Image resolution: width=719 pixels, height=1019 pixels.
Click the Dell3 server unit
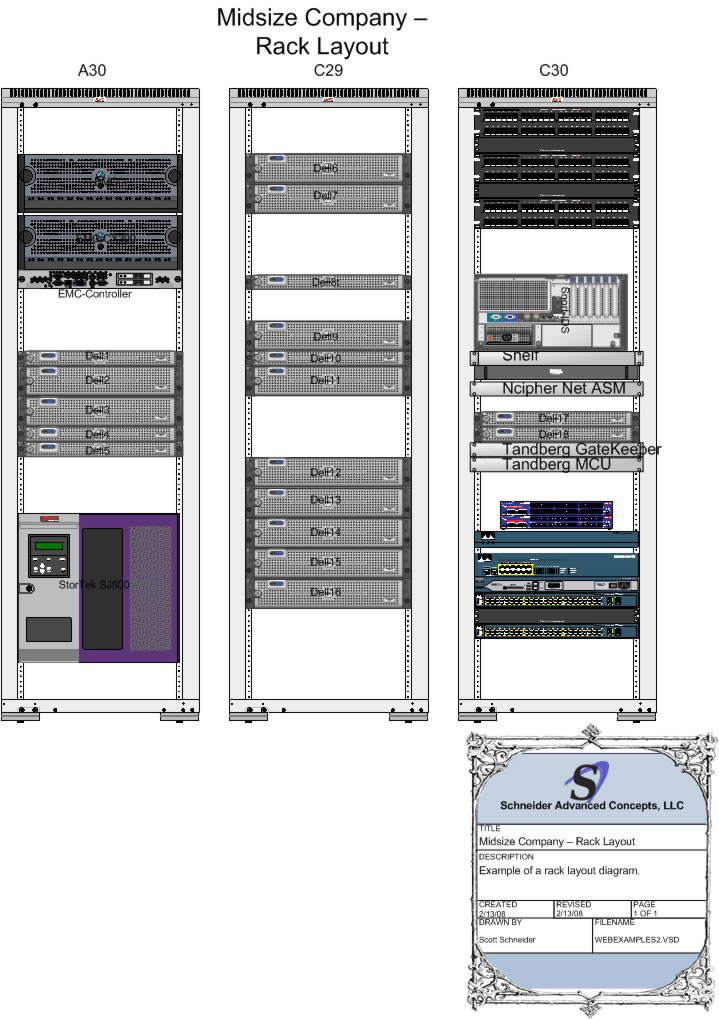point(100,411)
